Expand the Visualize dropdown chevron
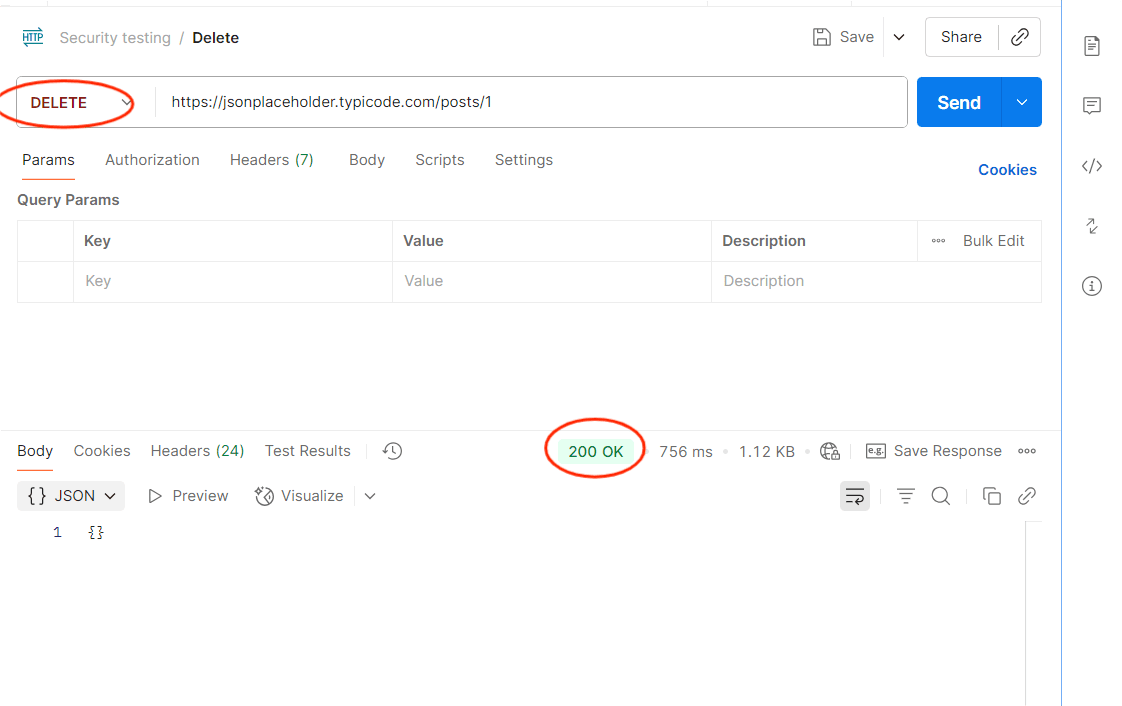 [x=369, y=495]
